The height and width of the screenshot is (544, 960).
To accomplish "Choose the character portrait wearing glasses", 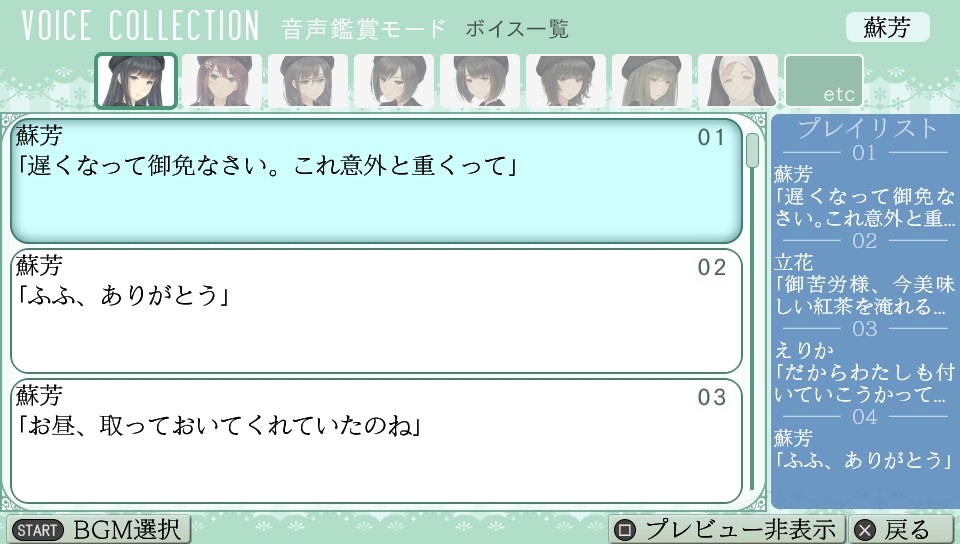I will [x=307, y=81].
